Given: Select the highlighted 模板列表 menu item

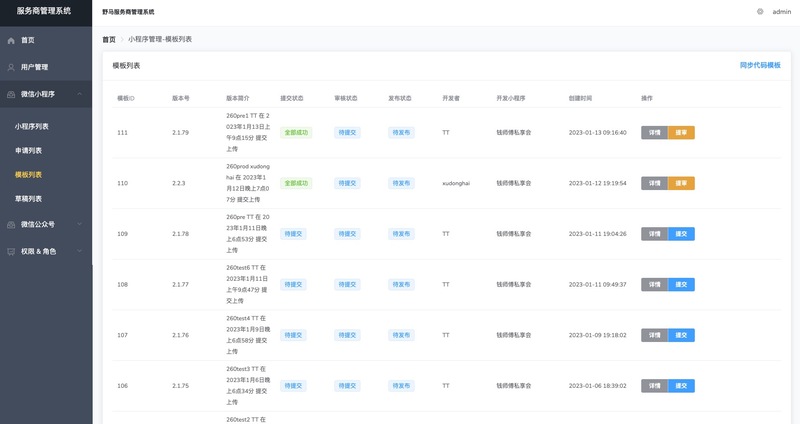Looking at the screenshot, I should click(28, 174).
